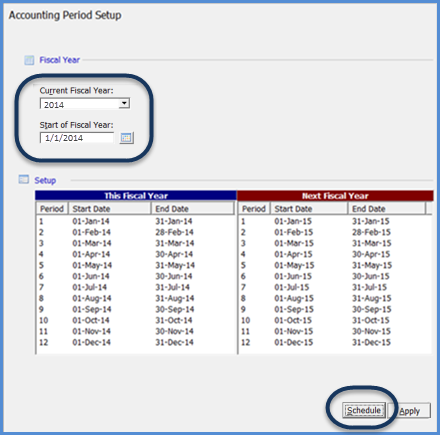Select next year period 9 row 01-Sep-15
The height and width of the screenshot is (435, 440).
(335, 309)
